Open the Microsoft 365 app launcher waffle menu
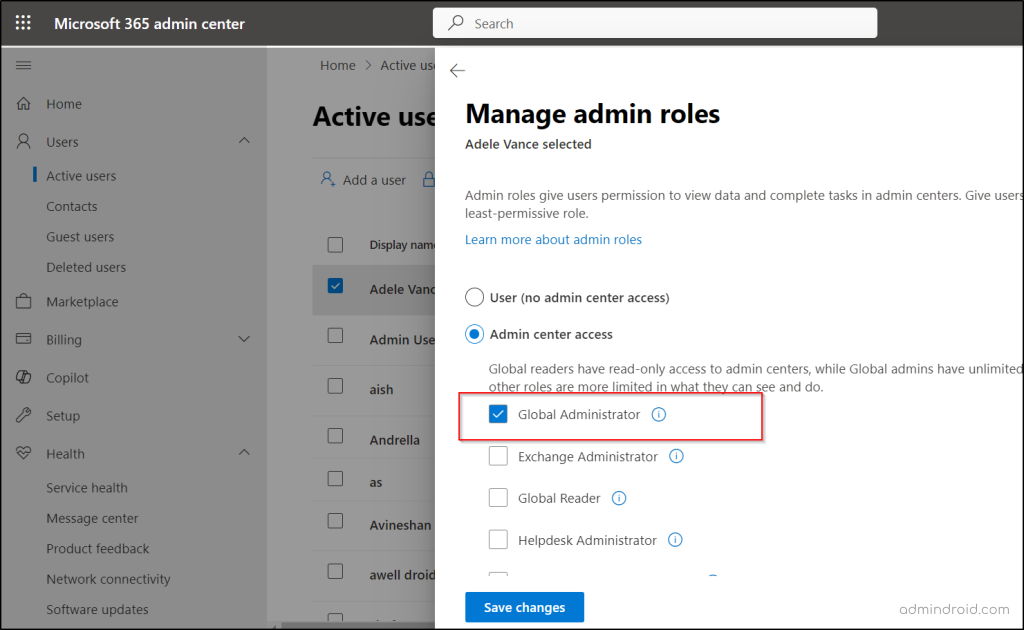 (23, 22)
